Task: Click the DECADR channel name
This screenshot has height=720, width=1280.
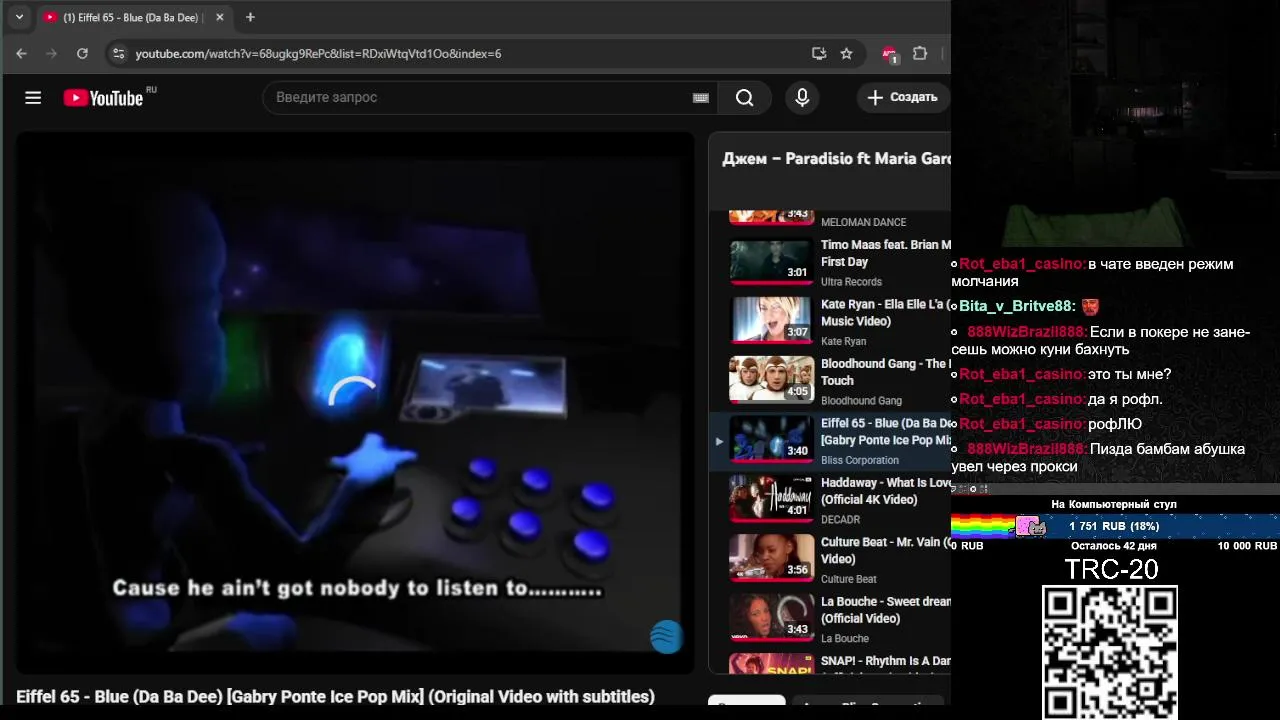Action: (840, 519)
